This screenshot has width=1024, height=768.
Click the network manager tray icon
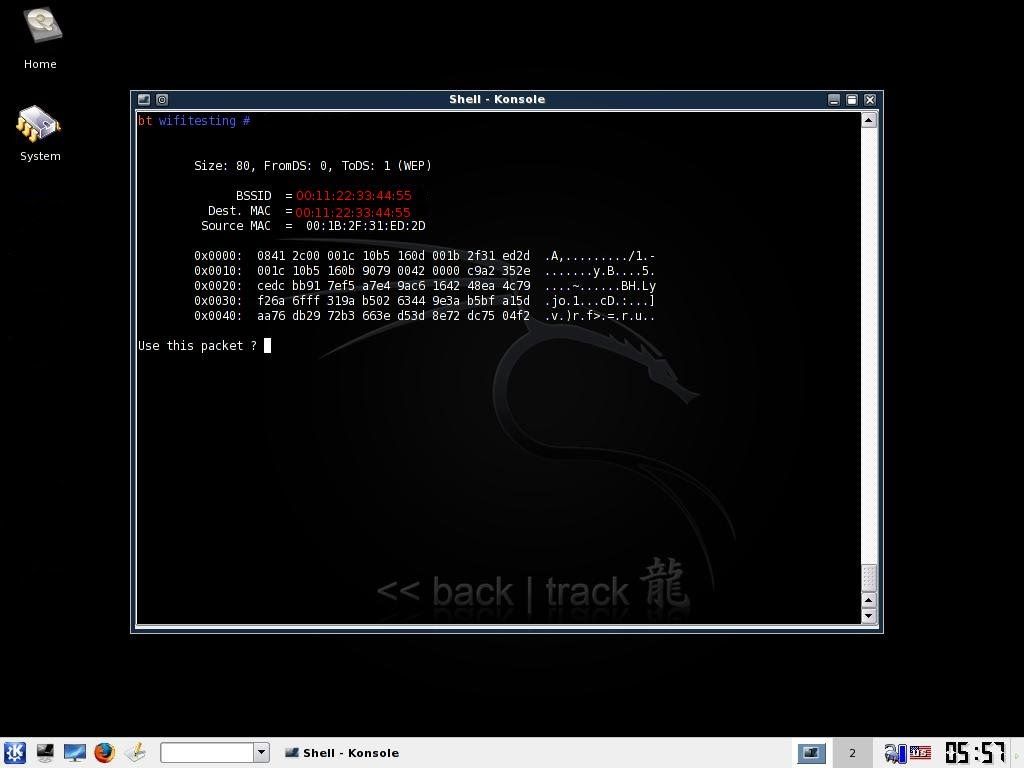(894, 752)
